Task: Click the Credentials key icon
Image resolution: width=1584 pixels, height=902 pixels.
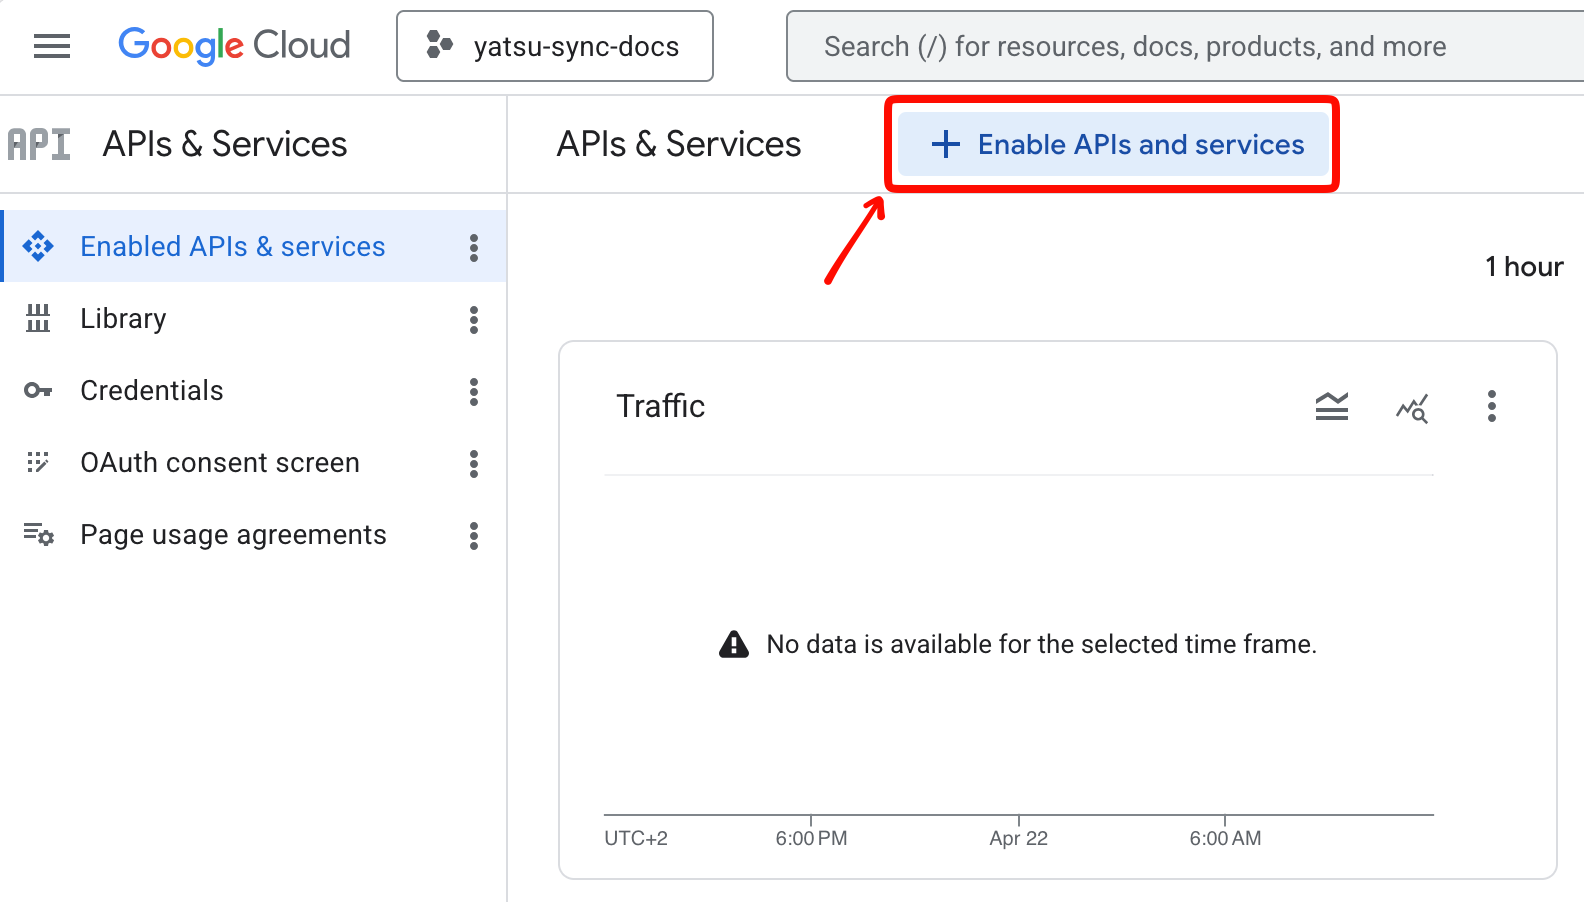Action: (x=38, y=391)
